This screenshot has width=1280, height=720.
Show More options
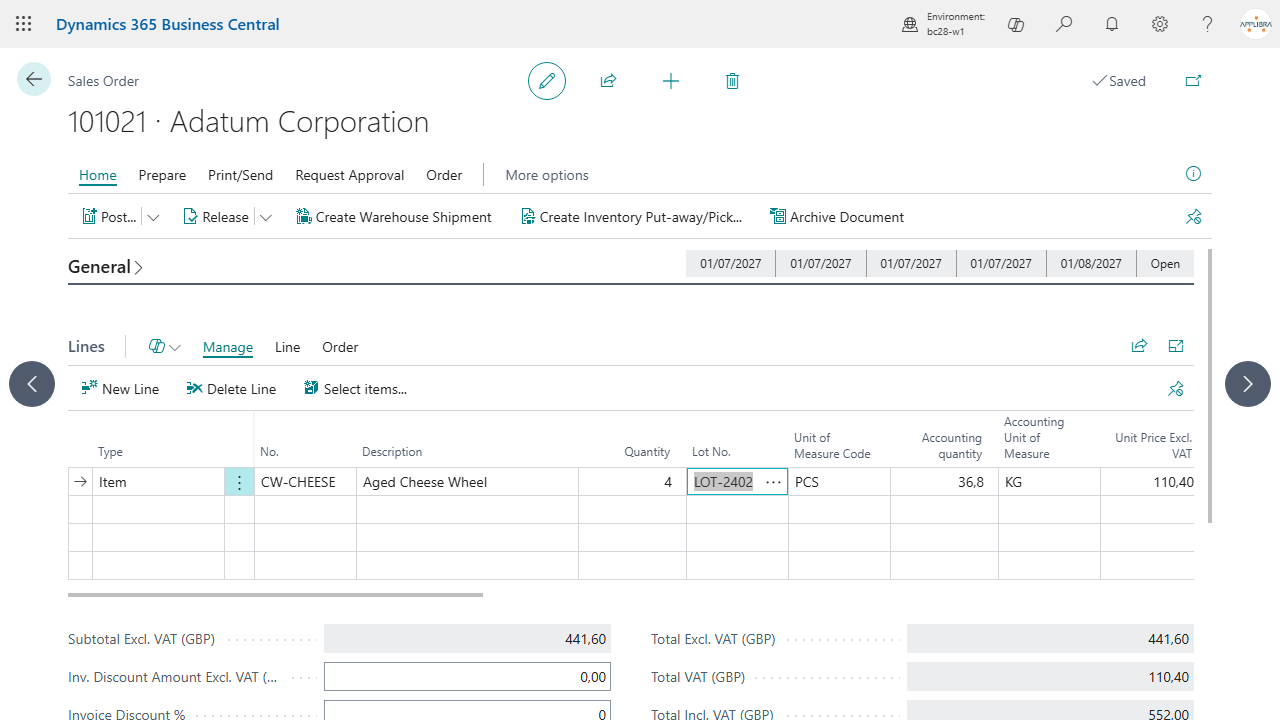pyautogui.click(x=547, y=175)
